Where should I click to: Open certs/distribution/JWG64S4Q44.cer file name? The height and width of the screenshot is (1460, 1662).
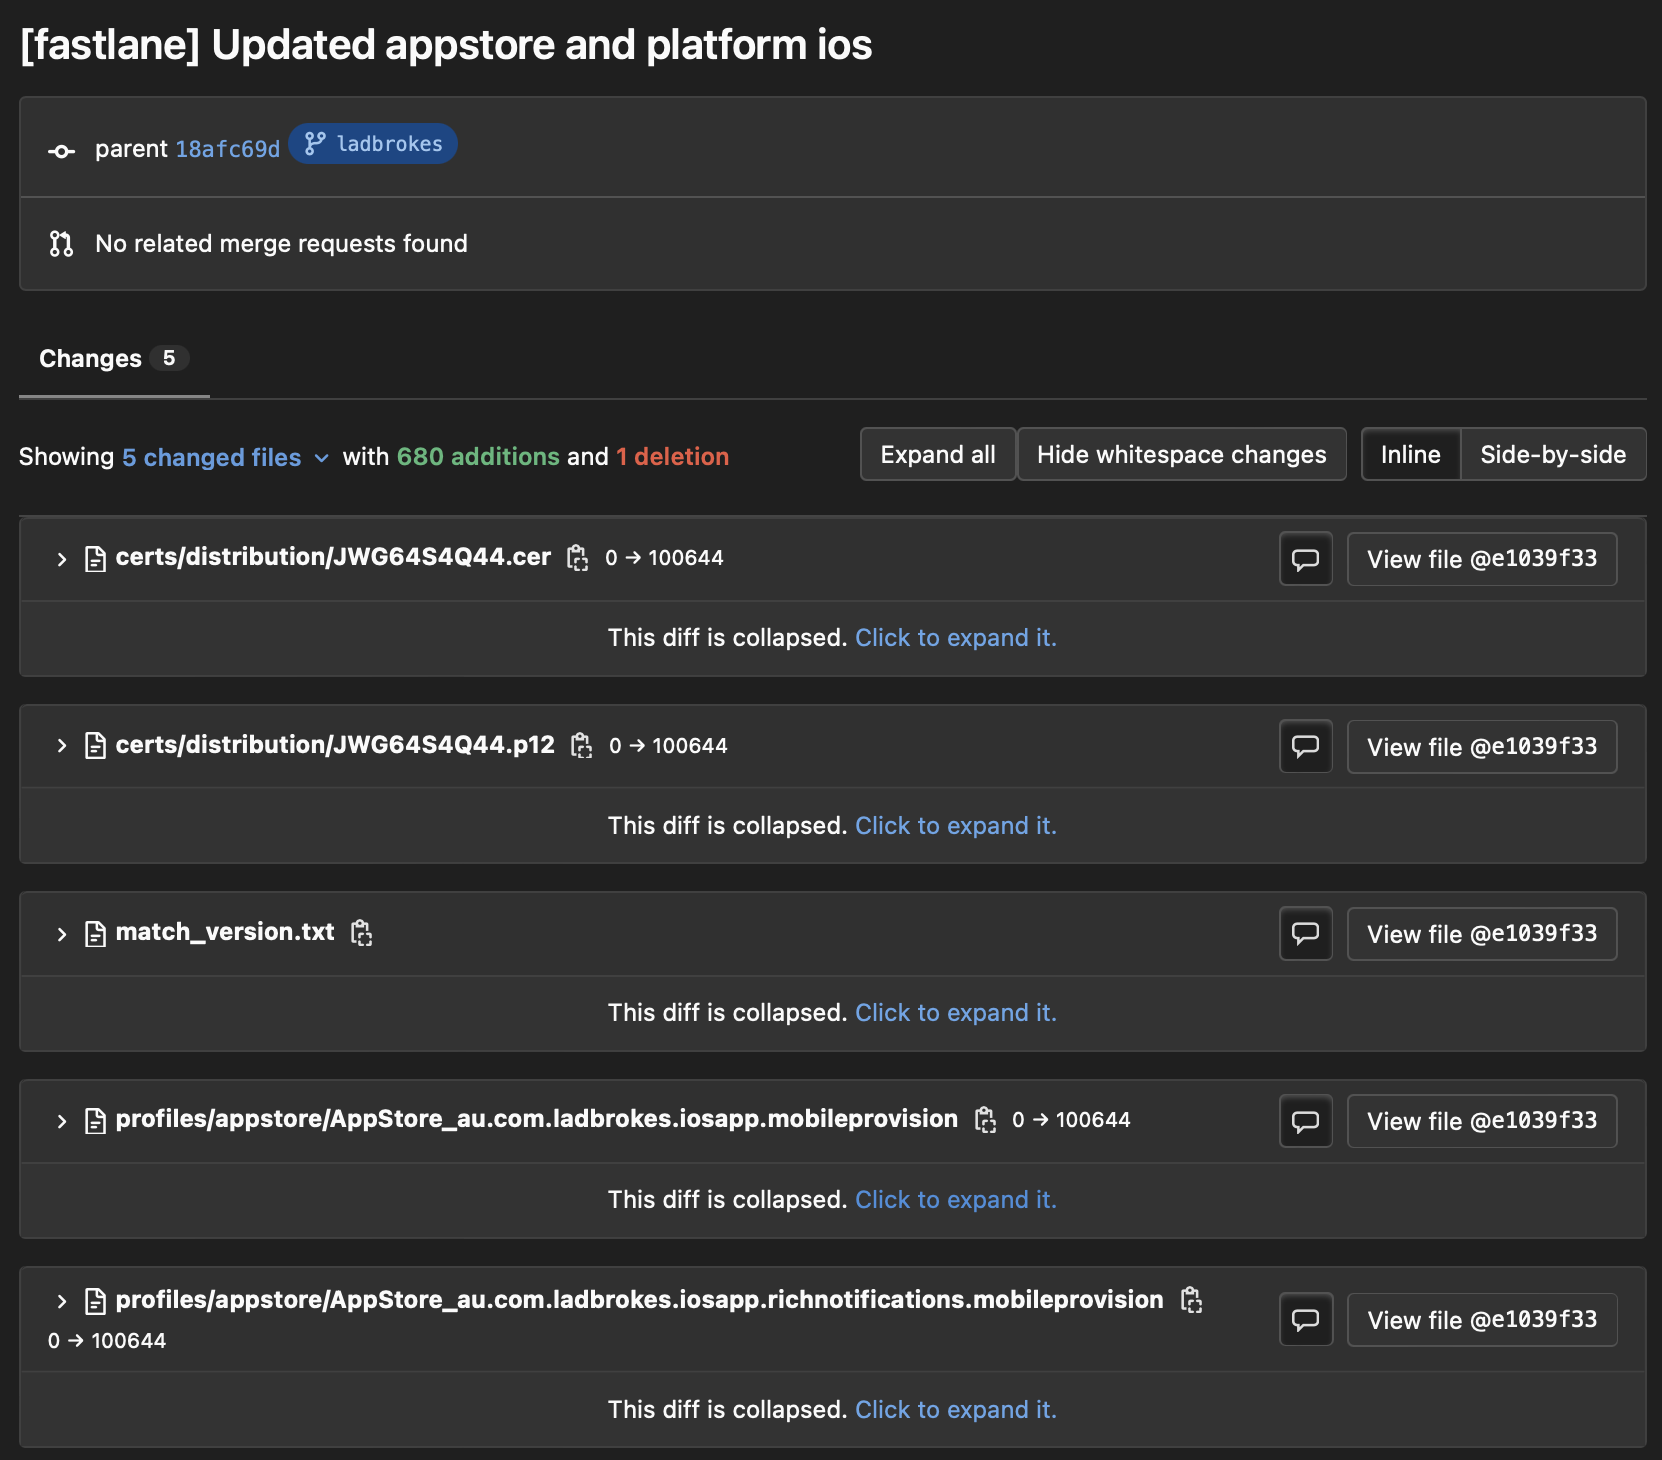333,557
